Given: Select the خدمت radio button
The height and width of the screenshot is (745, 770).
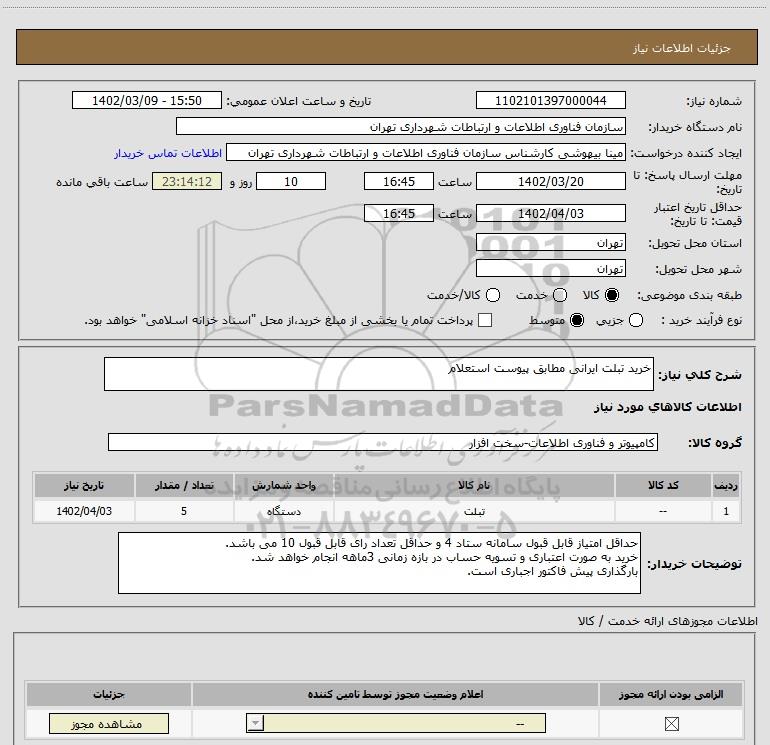Looking at the screenshot, I should (560, 295).
